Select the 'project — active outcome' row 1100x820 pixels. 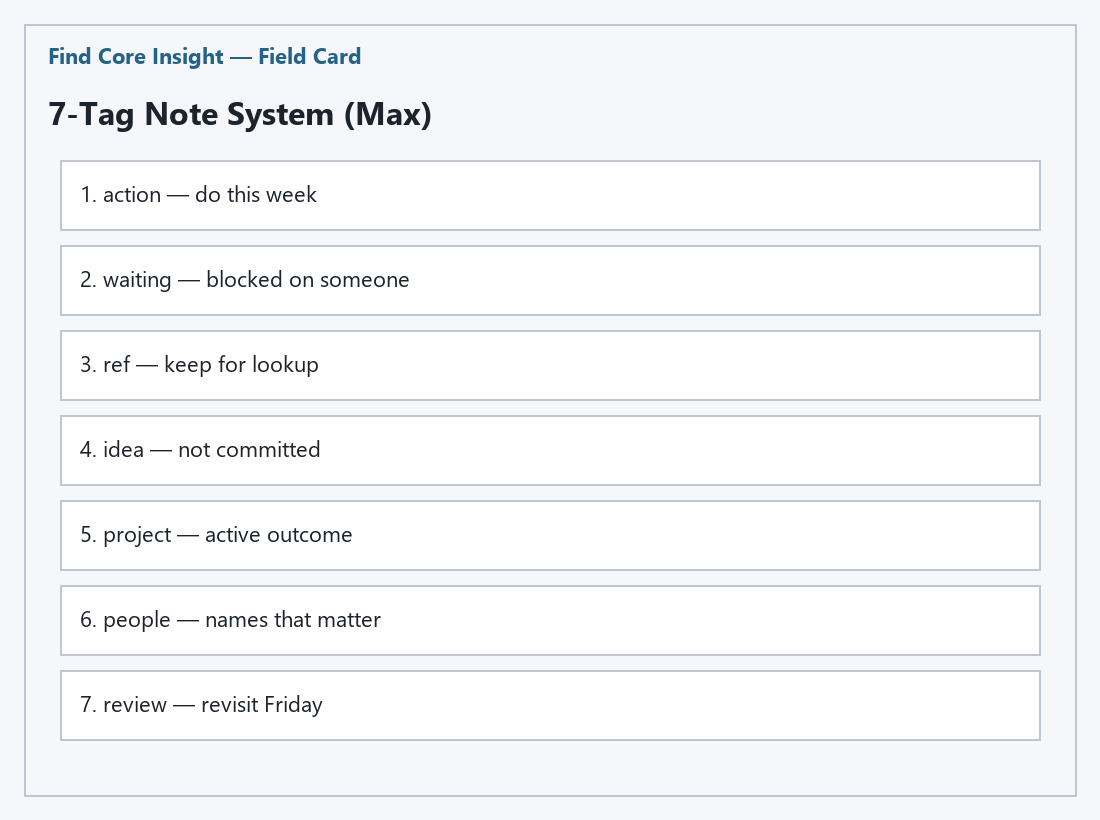(550, 535)
